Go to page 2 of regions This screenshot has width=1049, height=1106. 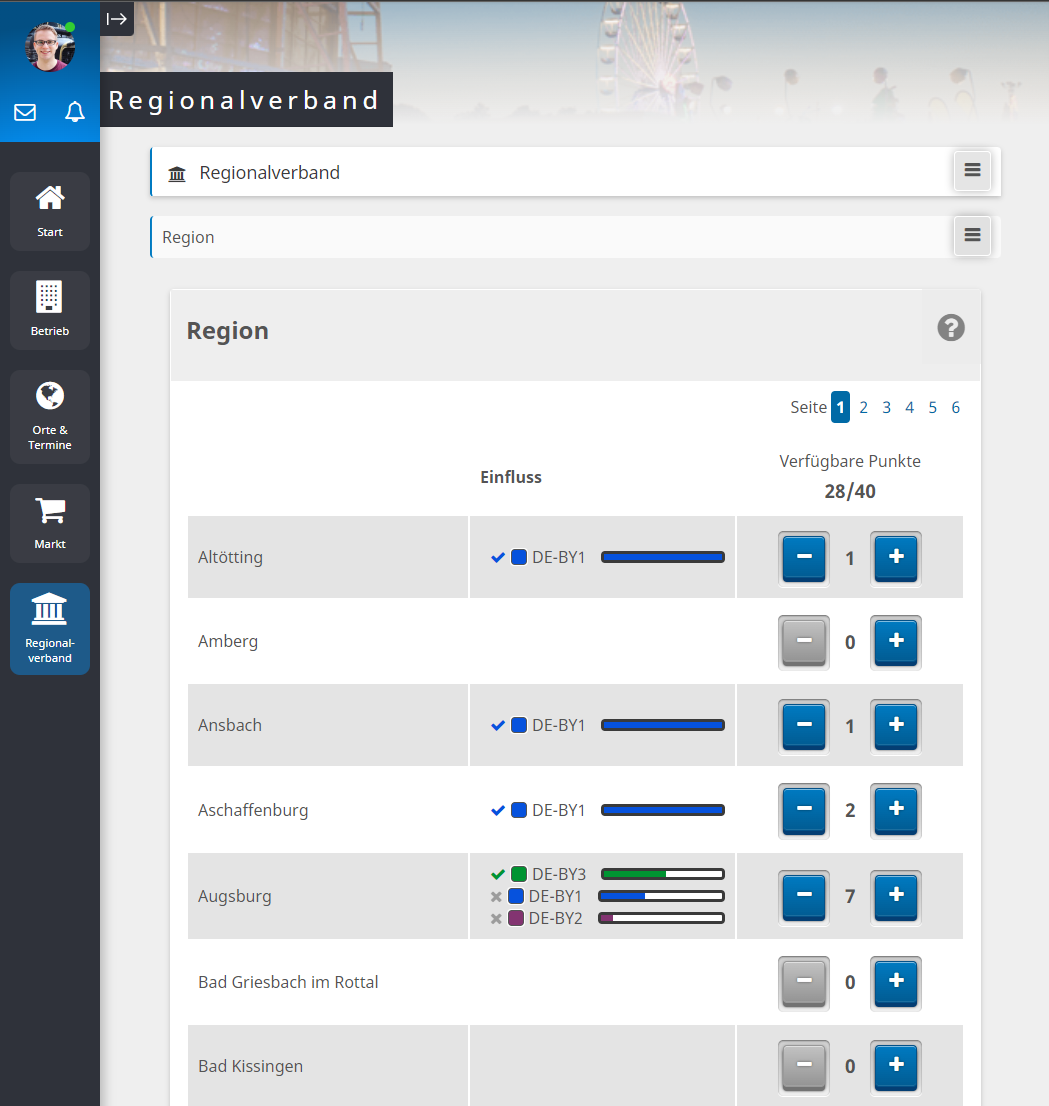coord(864,407)
